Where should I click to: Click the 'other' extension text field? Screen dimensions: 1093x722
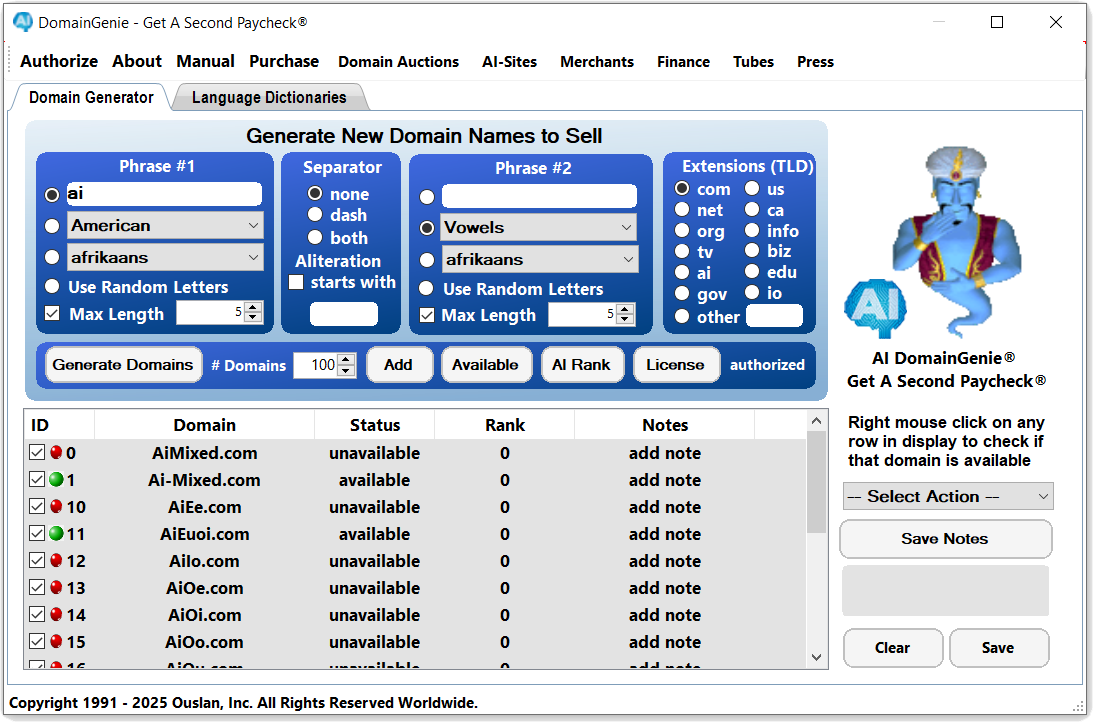pos(774,316)
